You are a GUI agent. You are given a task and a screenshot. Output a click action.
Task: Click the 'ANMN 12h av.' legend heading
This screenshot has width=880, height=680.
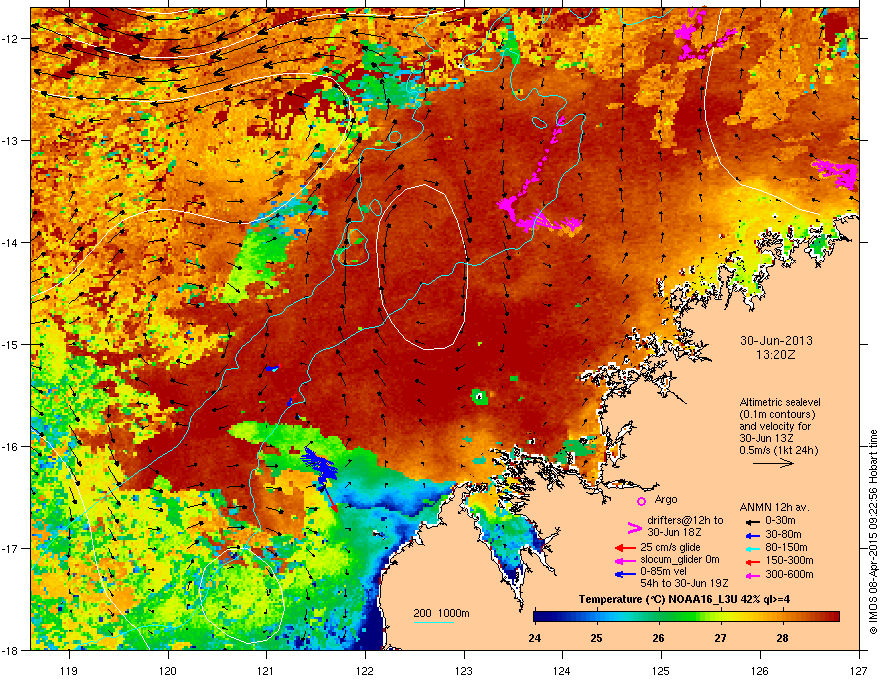point(774,508)
